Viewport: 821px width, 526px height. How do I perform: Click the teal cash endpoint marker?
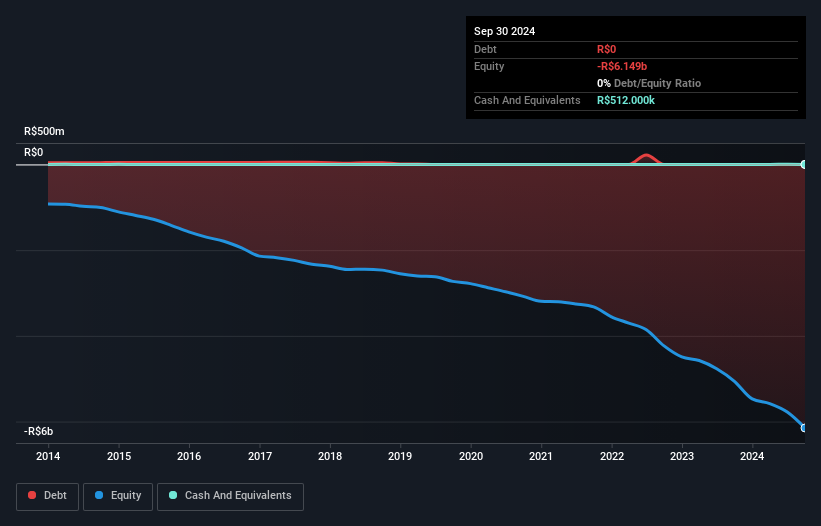click(804, 164)
